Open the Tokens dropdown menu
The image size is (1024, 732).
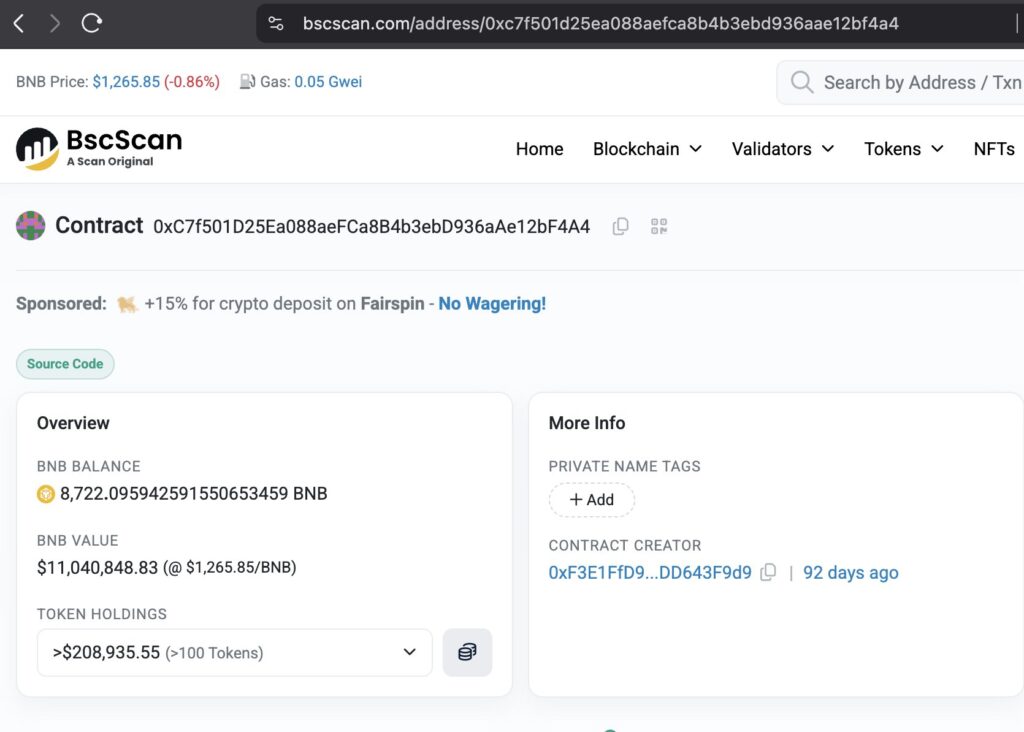pyautogui.click(x=903, y=149)
